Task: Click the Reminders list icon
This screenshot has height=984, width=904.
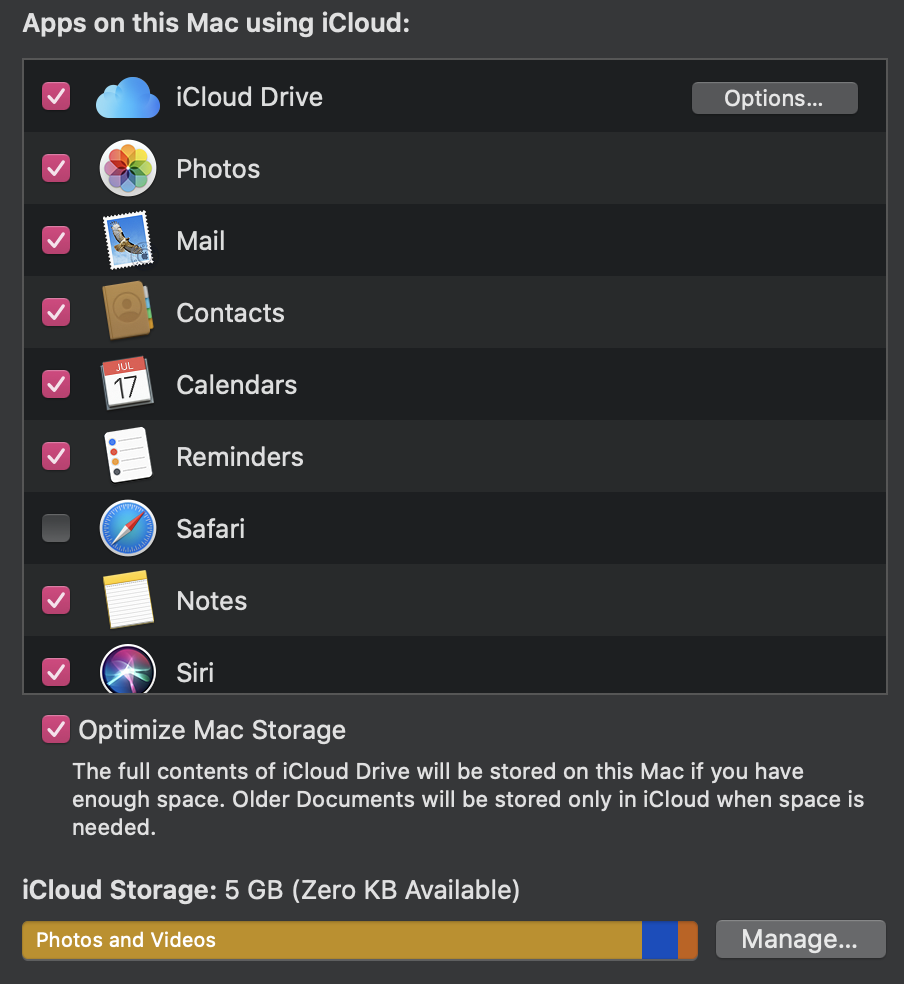Action: pyautogui.click(x=128, y=457)
